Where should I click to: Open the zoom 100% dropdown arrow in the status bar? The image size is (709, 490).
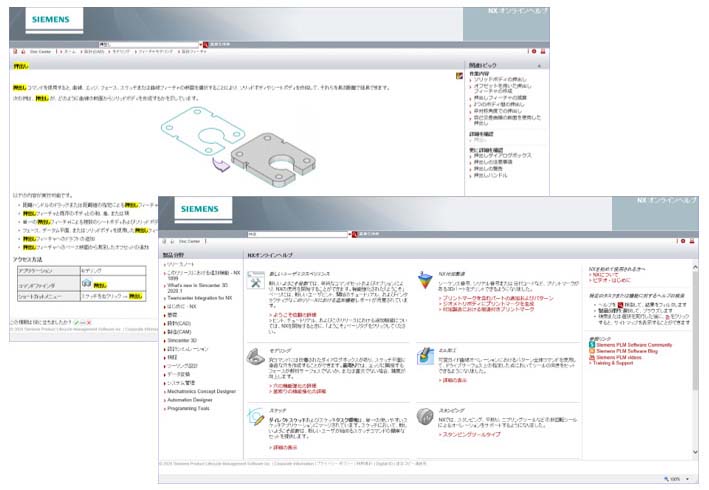point(687,479)
